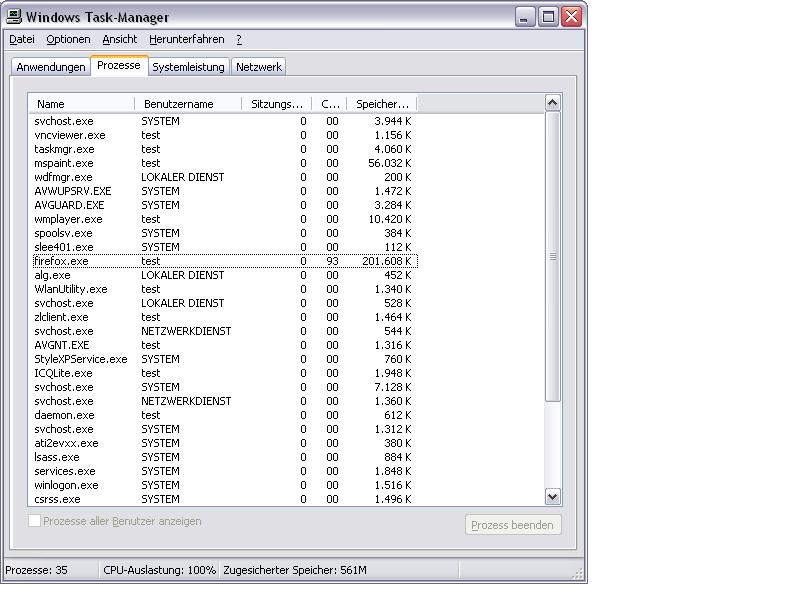Click Prozesse: 35 in status bar
Screen dimensions: 800x600
[x=36, y=570]
